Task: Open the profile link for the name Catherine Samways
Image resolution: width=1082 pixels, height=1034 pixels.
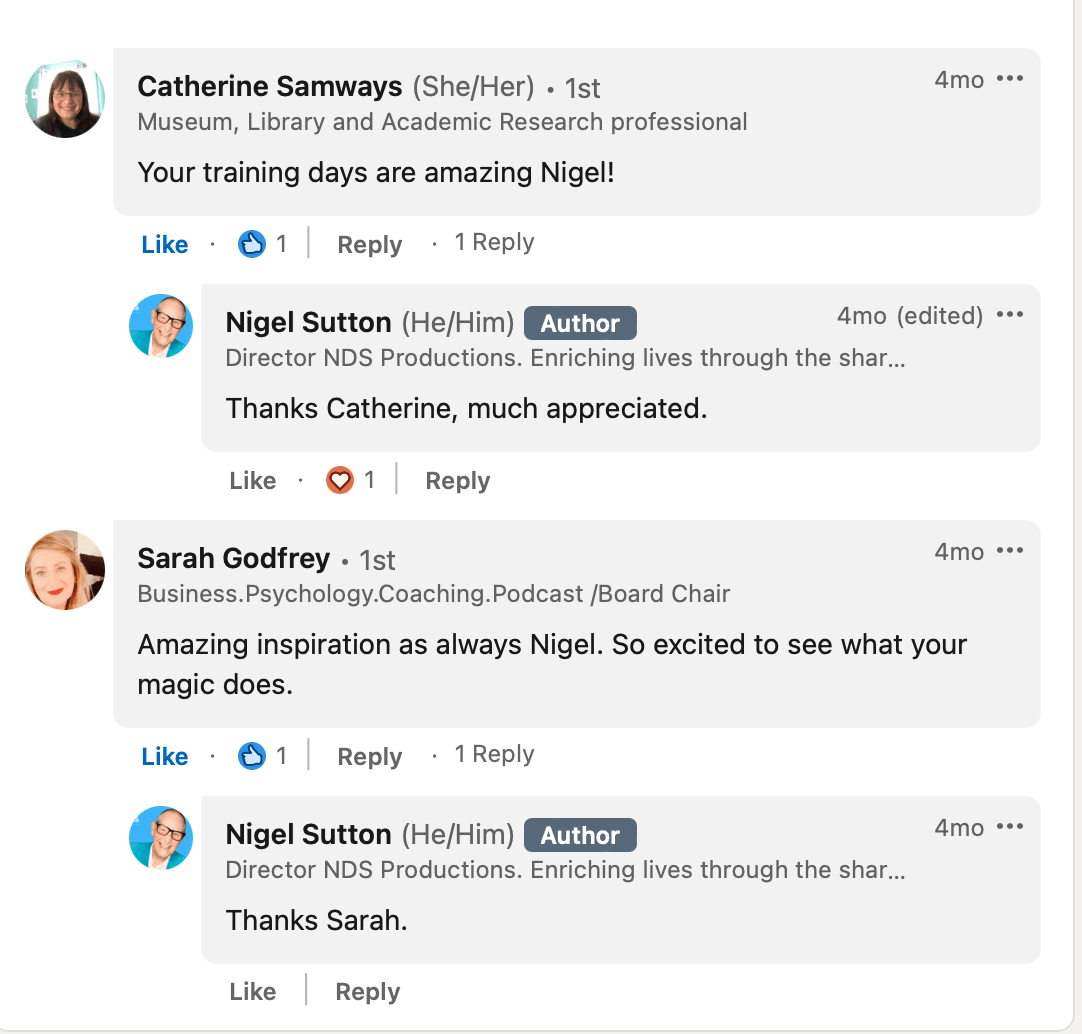Action: coord(270,86)
